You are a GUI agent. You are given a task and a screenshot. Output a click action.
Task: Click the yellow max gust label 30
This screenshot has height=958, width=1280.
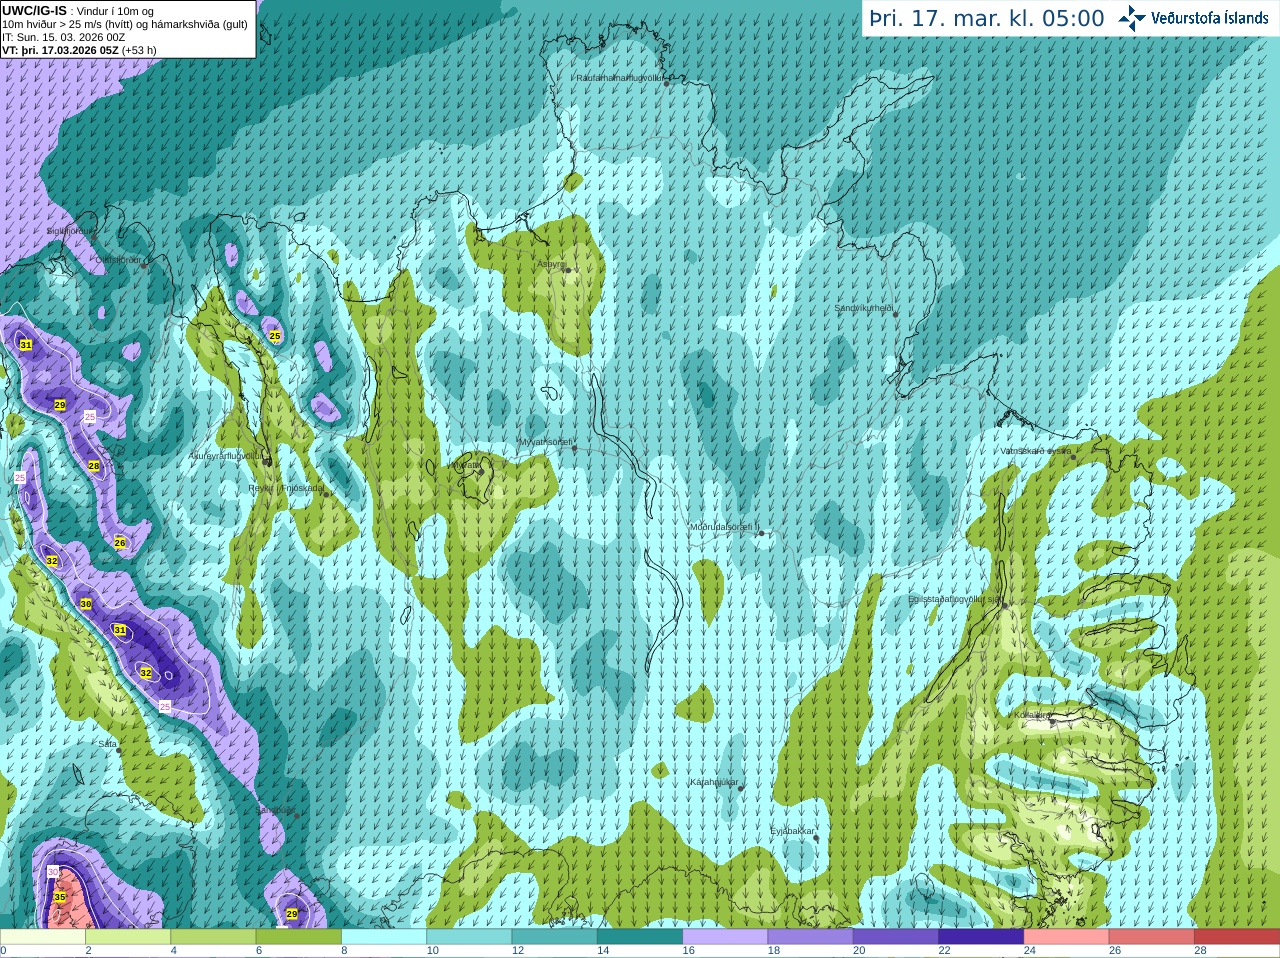86,604
